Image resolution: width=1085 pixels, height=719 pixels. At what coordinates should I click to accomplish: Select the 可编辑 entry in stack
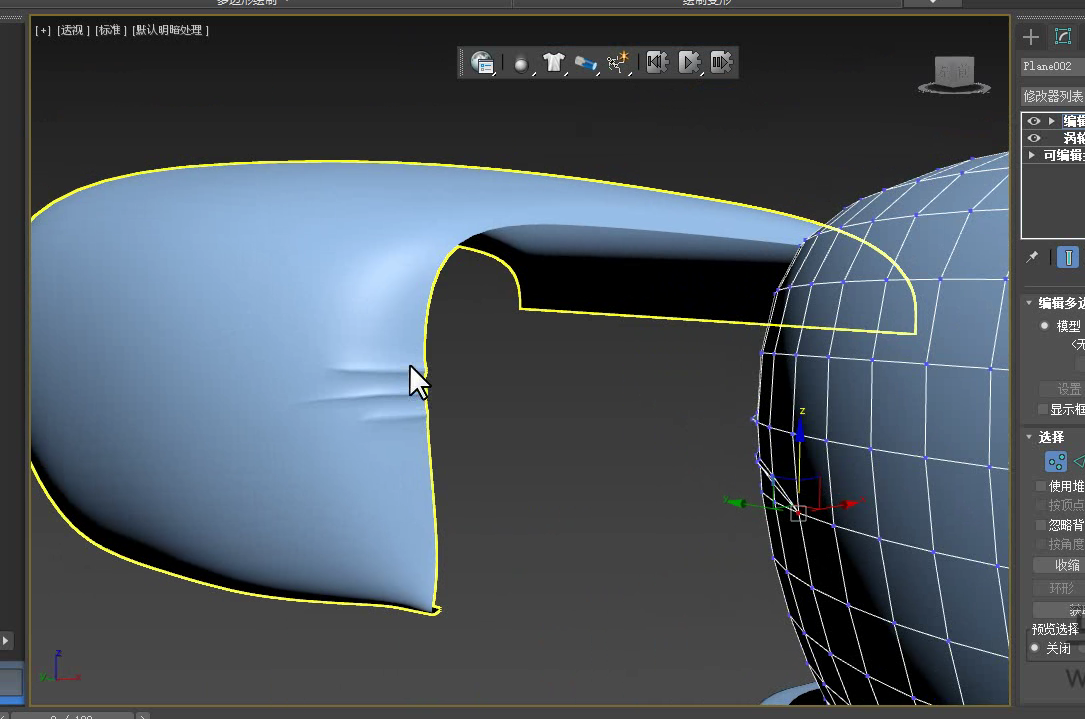tap(1064, 155)
